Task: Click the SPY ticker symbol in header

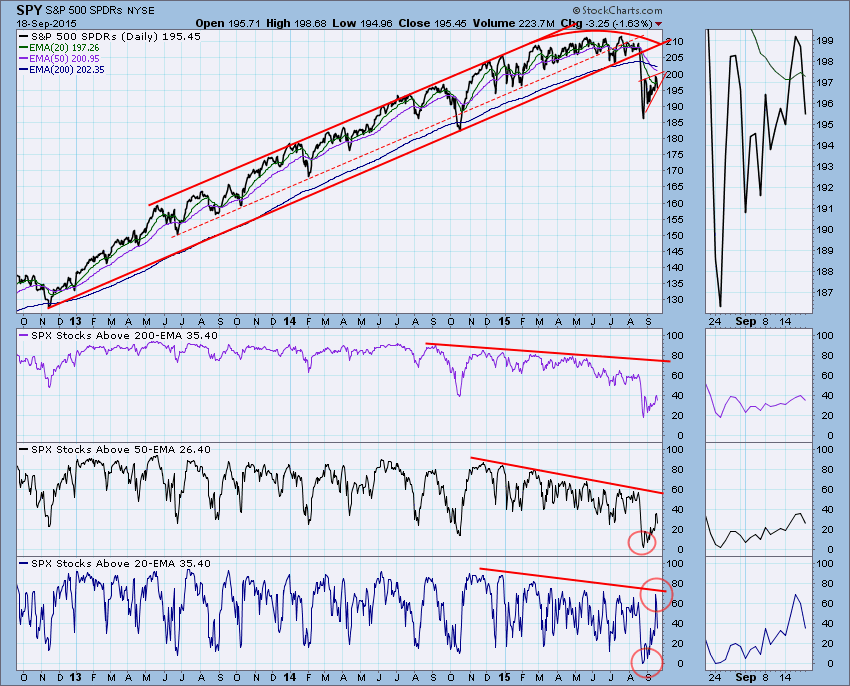Action: (29, 10)
